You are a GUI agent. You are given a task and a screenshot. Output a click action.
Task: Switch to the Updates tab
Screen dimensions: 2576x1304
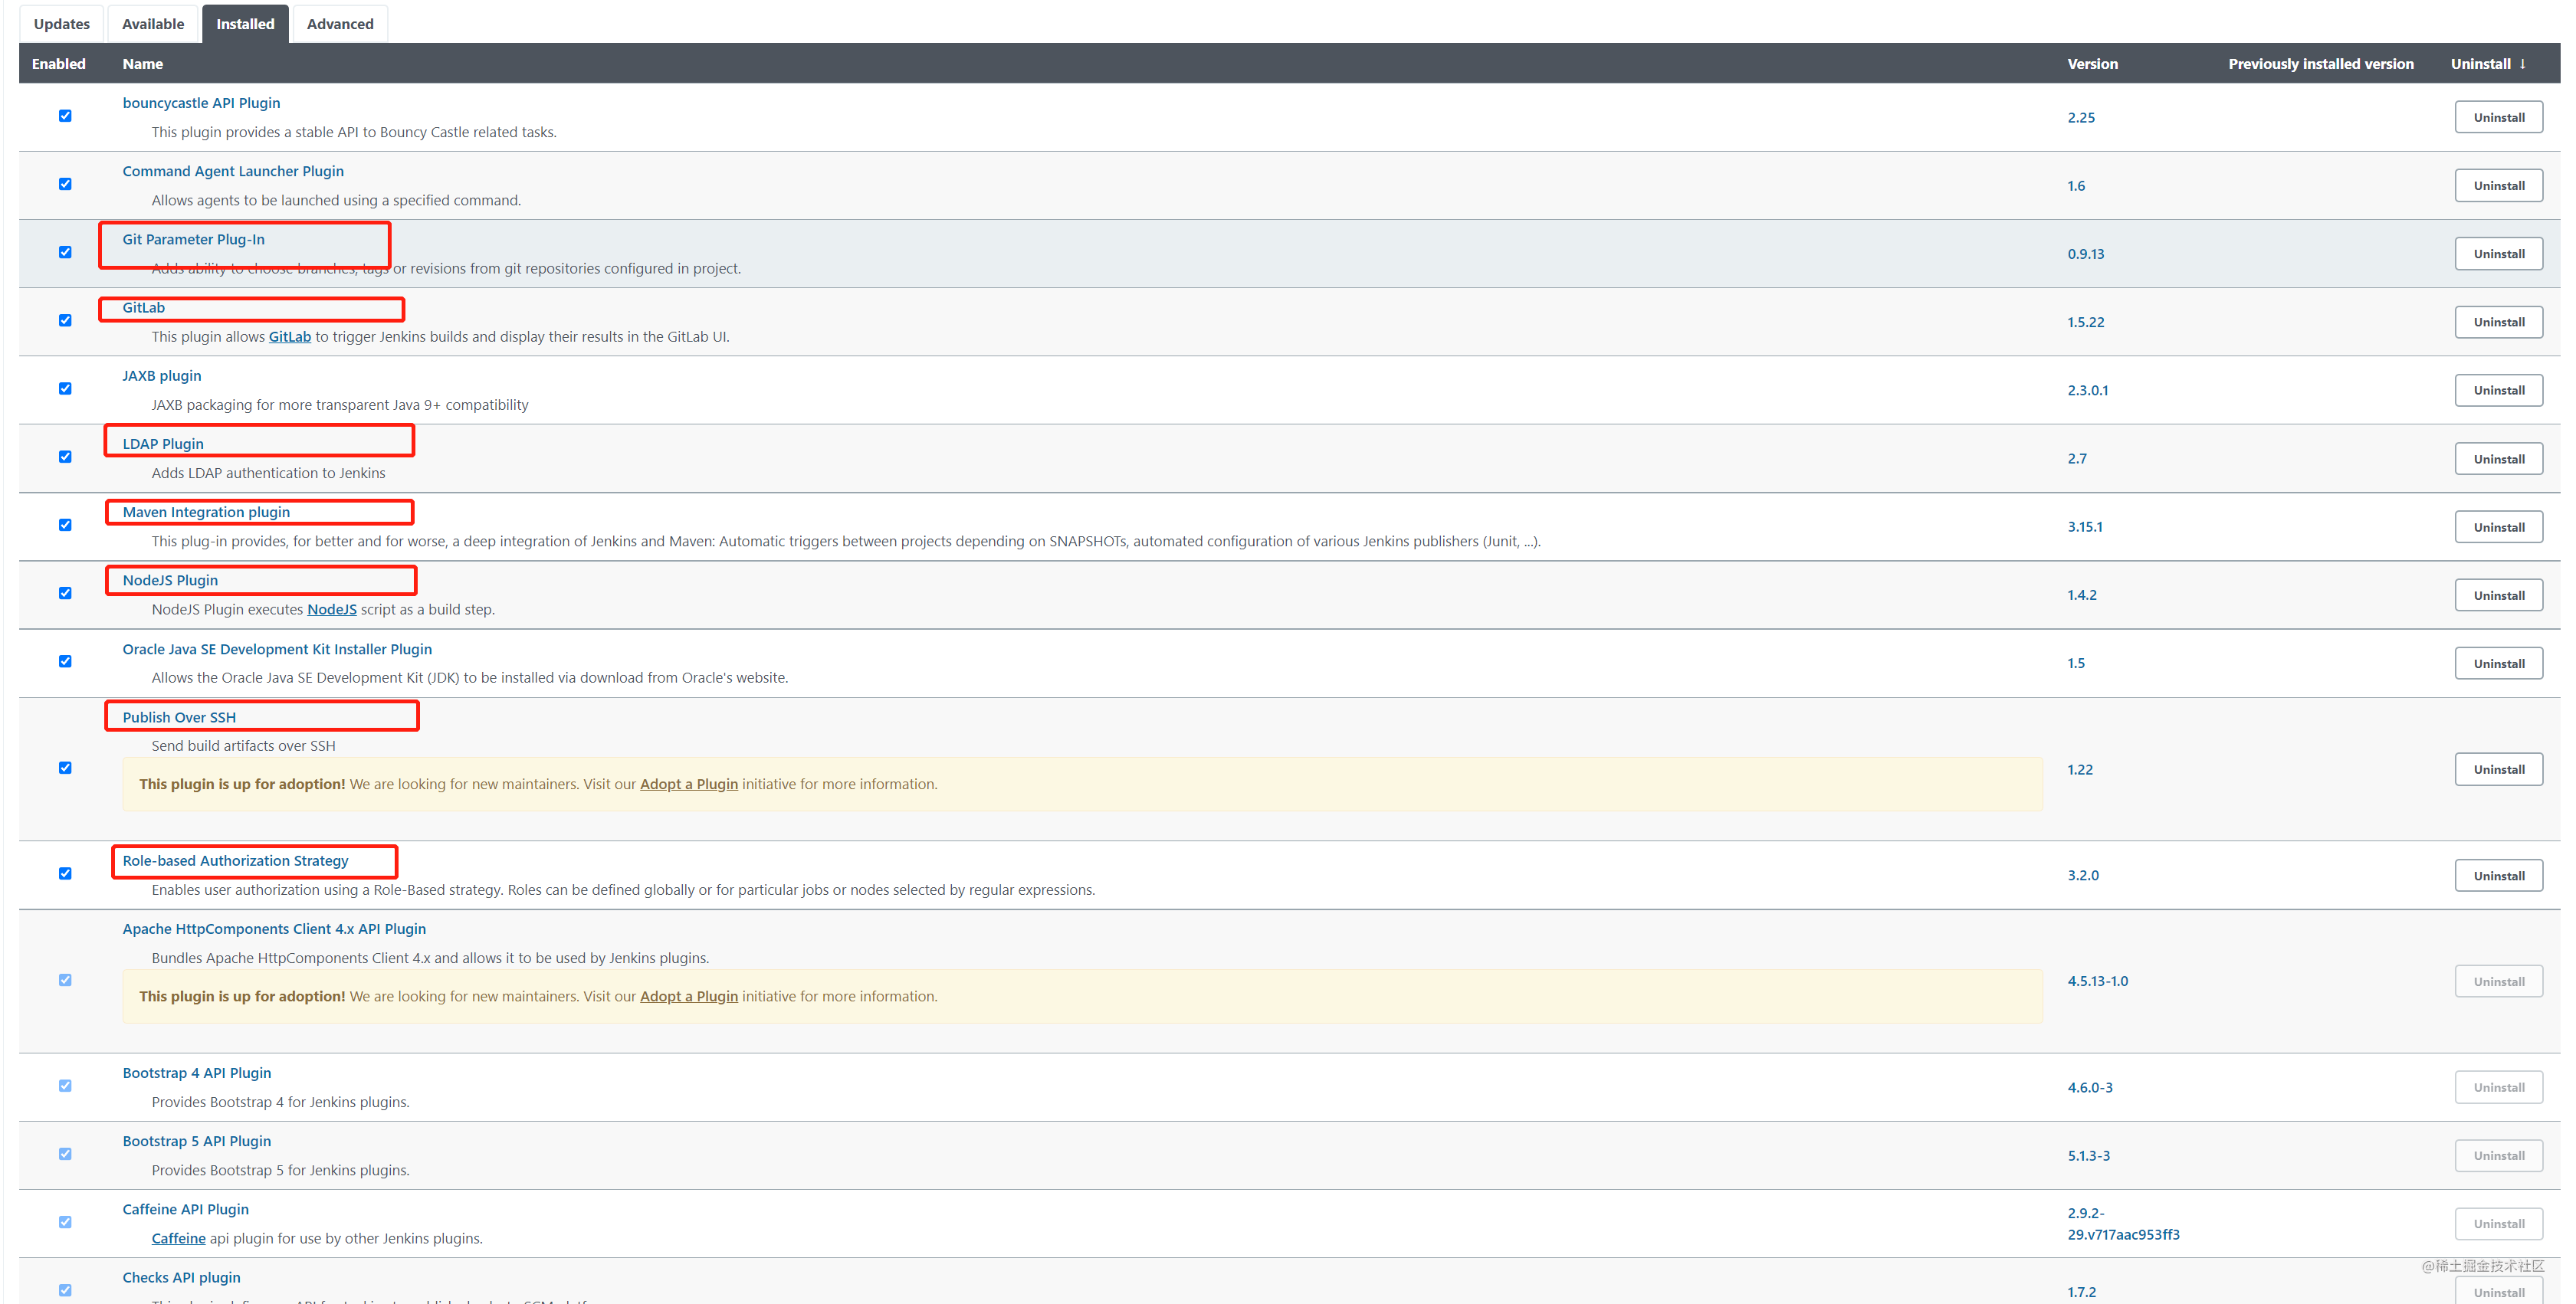tap(61, 24)
